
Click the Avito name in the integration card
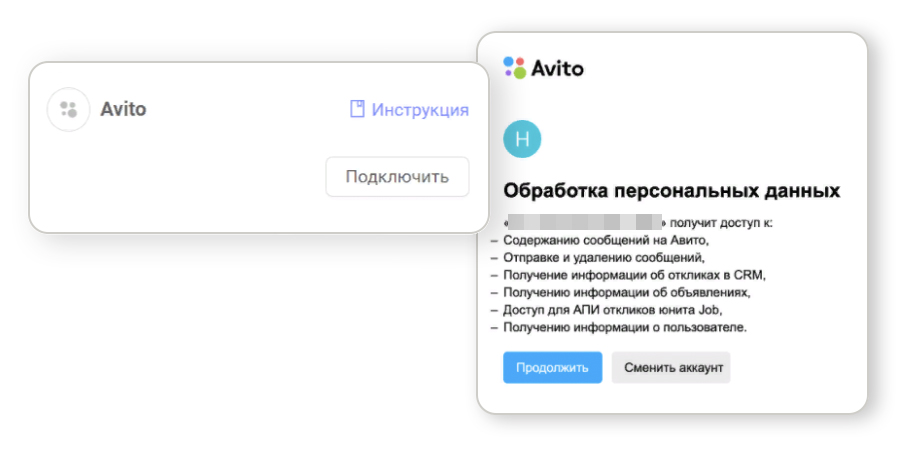pyautogui.click(x=123, y=109)
